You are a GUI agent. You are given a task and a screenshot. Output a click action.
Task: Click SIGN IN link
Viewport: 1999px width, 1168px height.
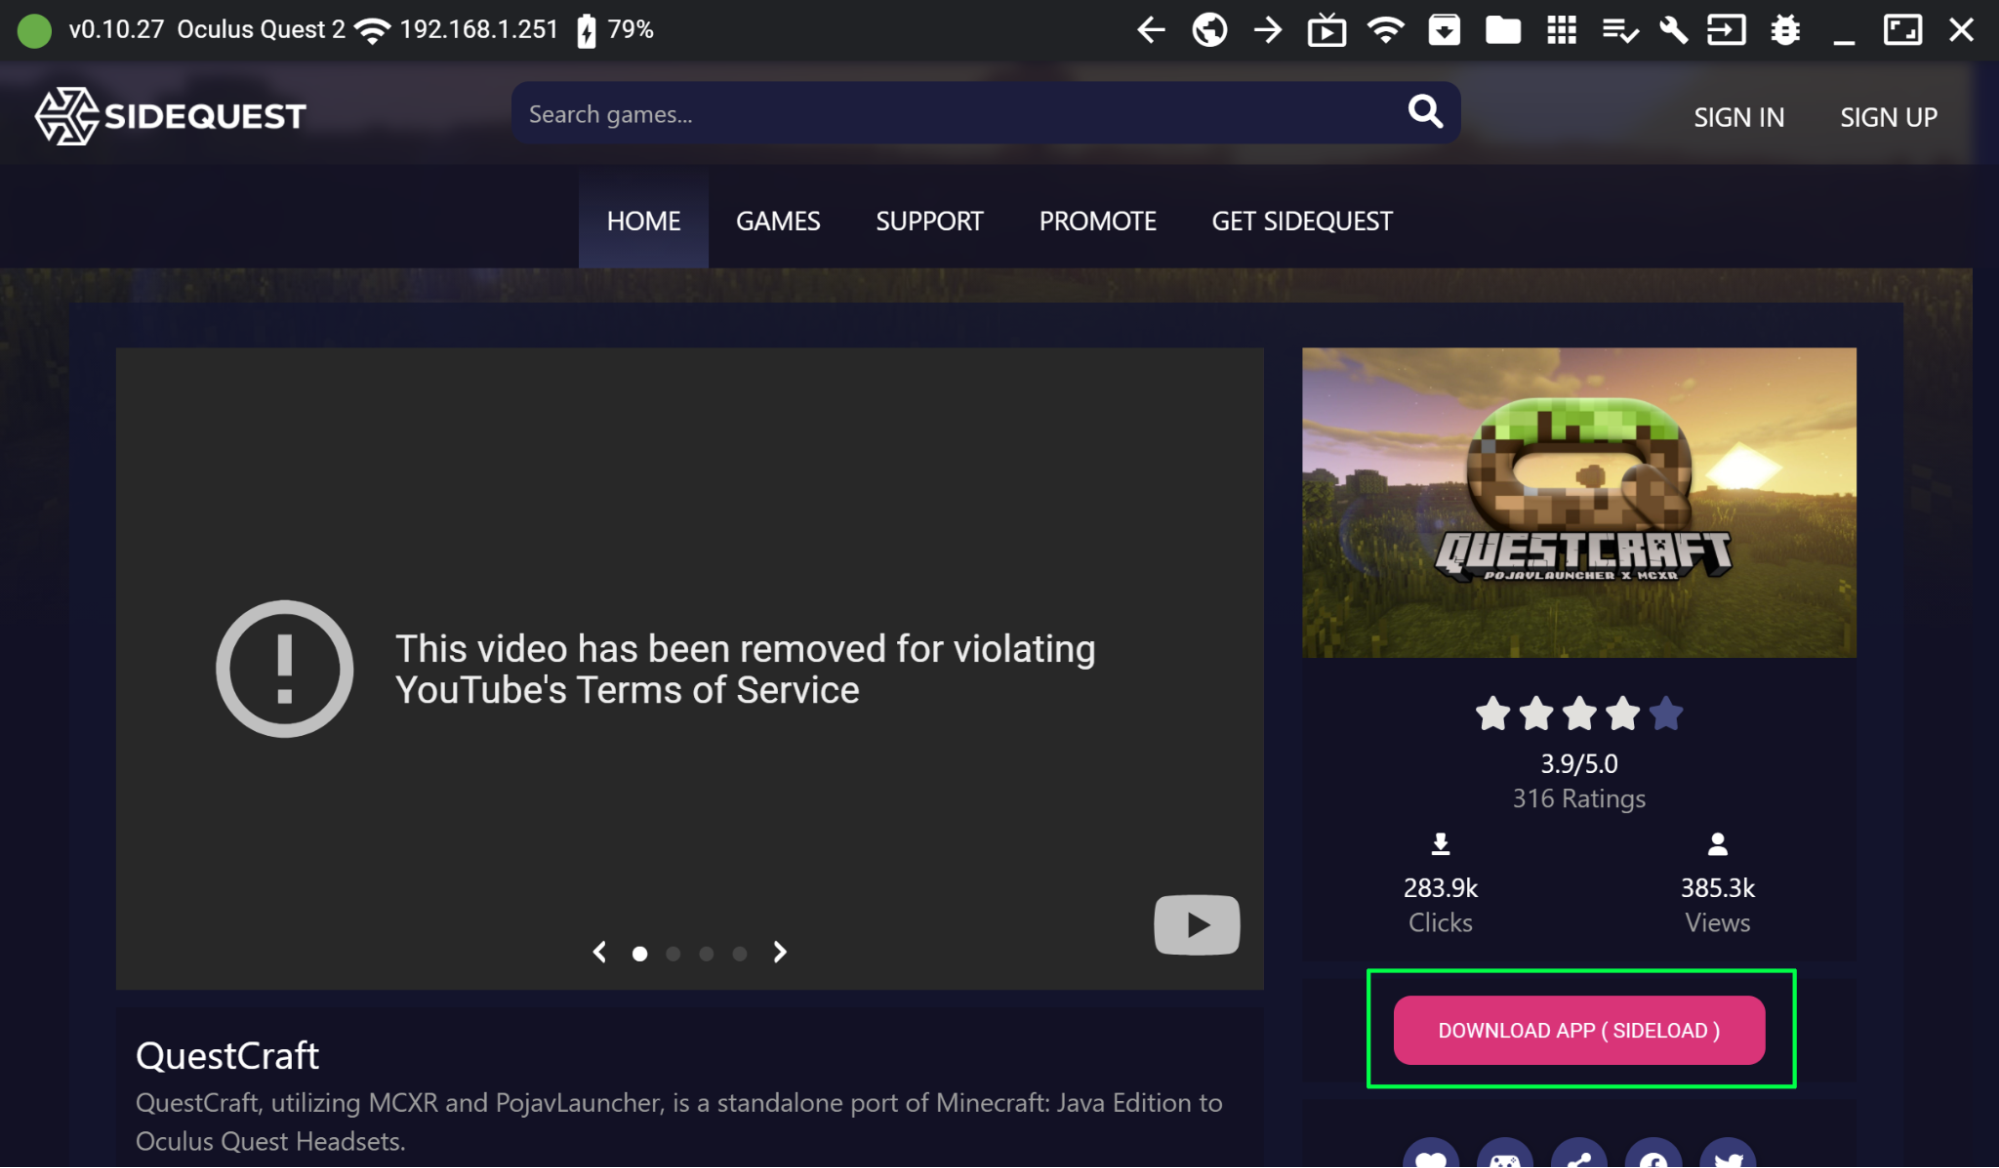click(1739, 117)
